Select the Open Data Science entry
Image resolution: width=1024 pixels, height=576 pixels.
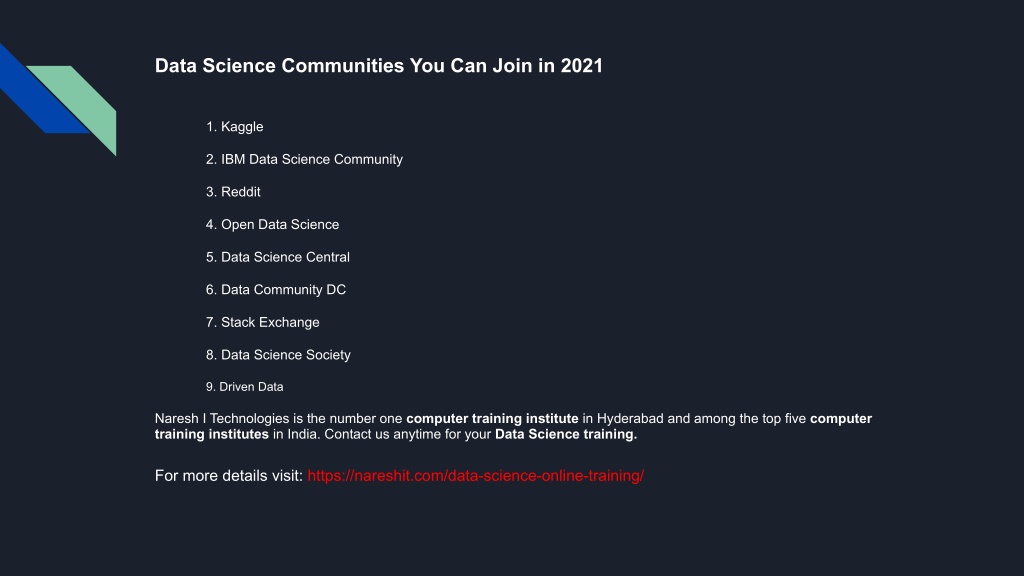(x=280, y=225)
